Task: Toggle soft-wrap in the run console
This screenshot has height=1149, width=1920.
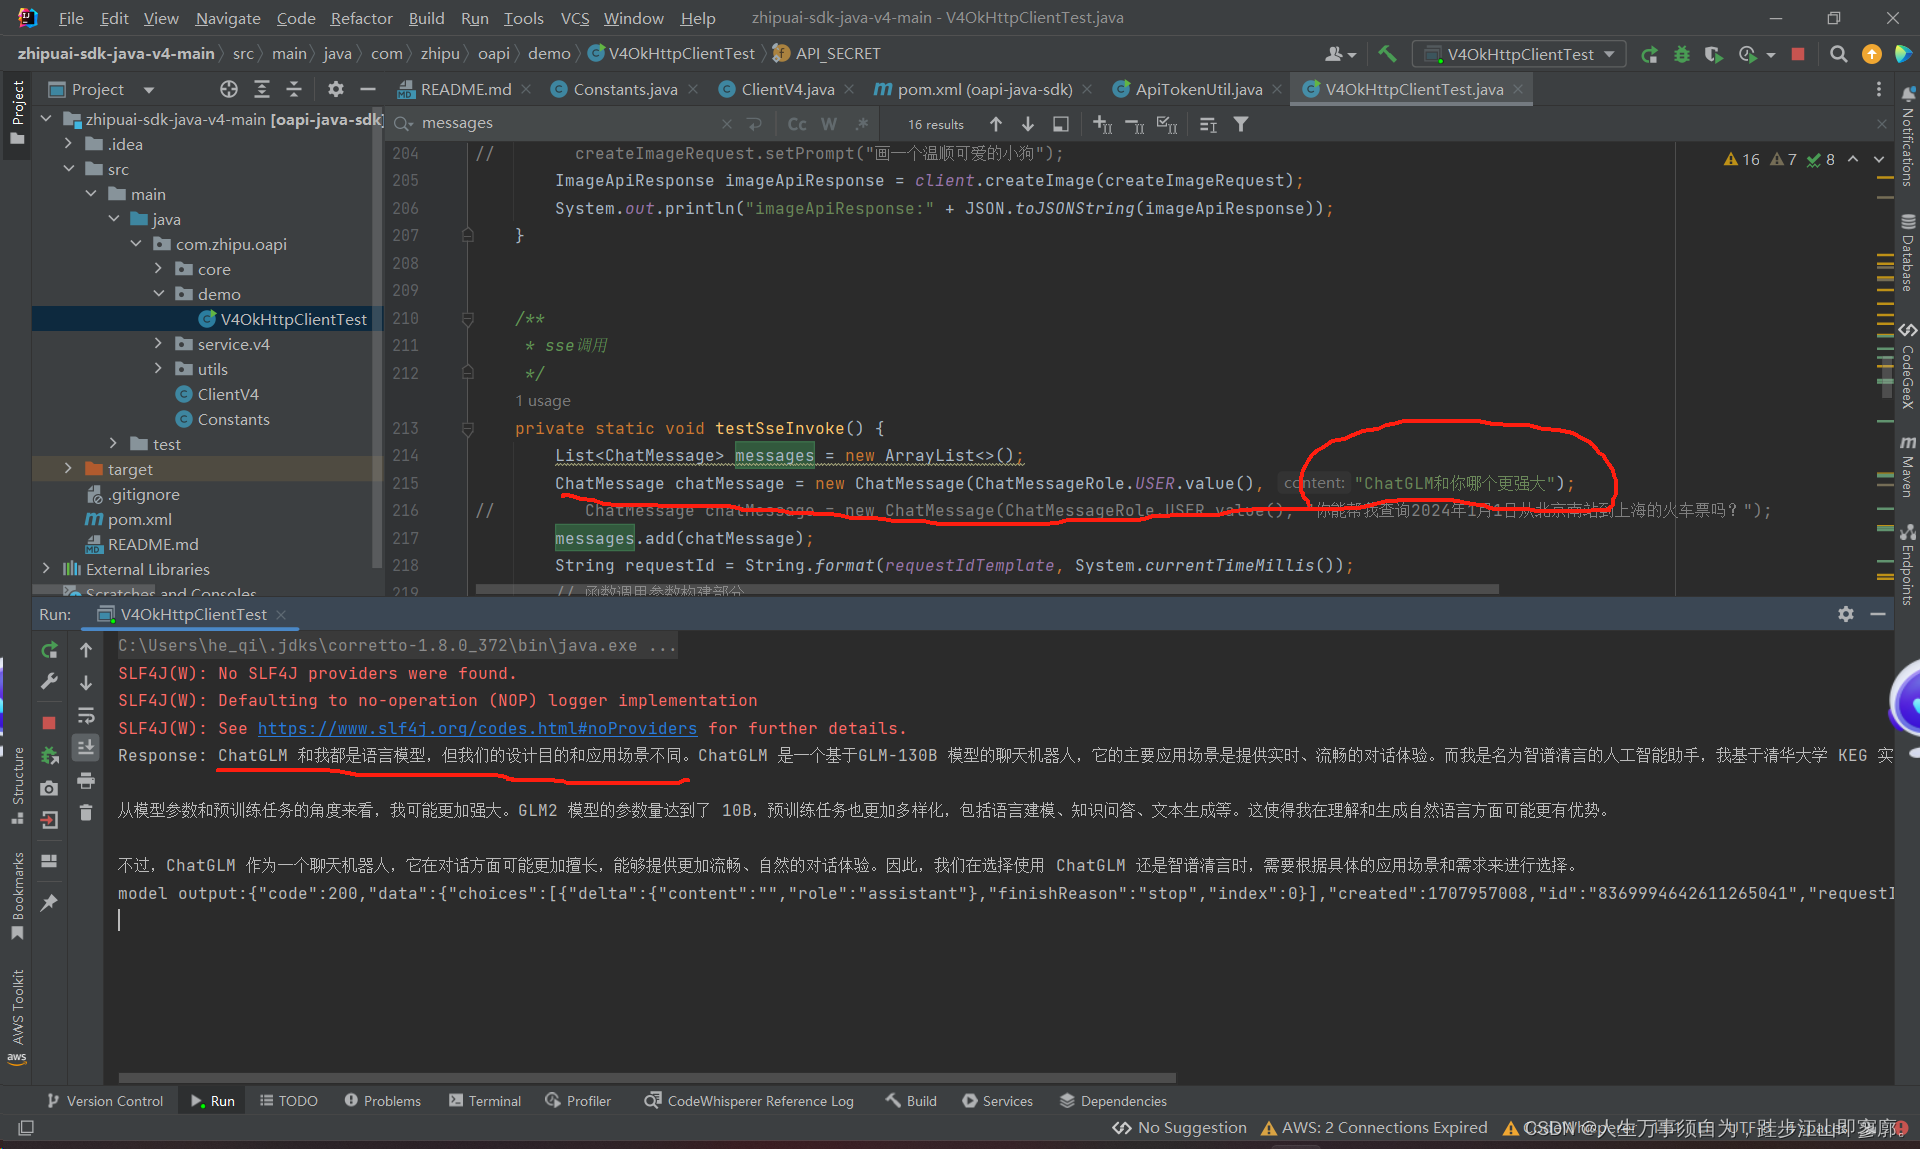Action: pyautogui.click(x=86, y=714)
